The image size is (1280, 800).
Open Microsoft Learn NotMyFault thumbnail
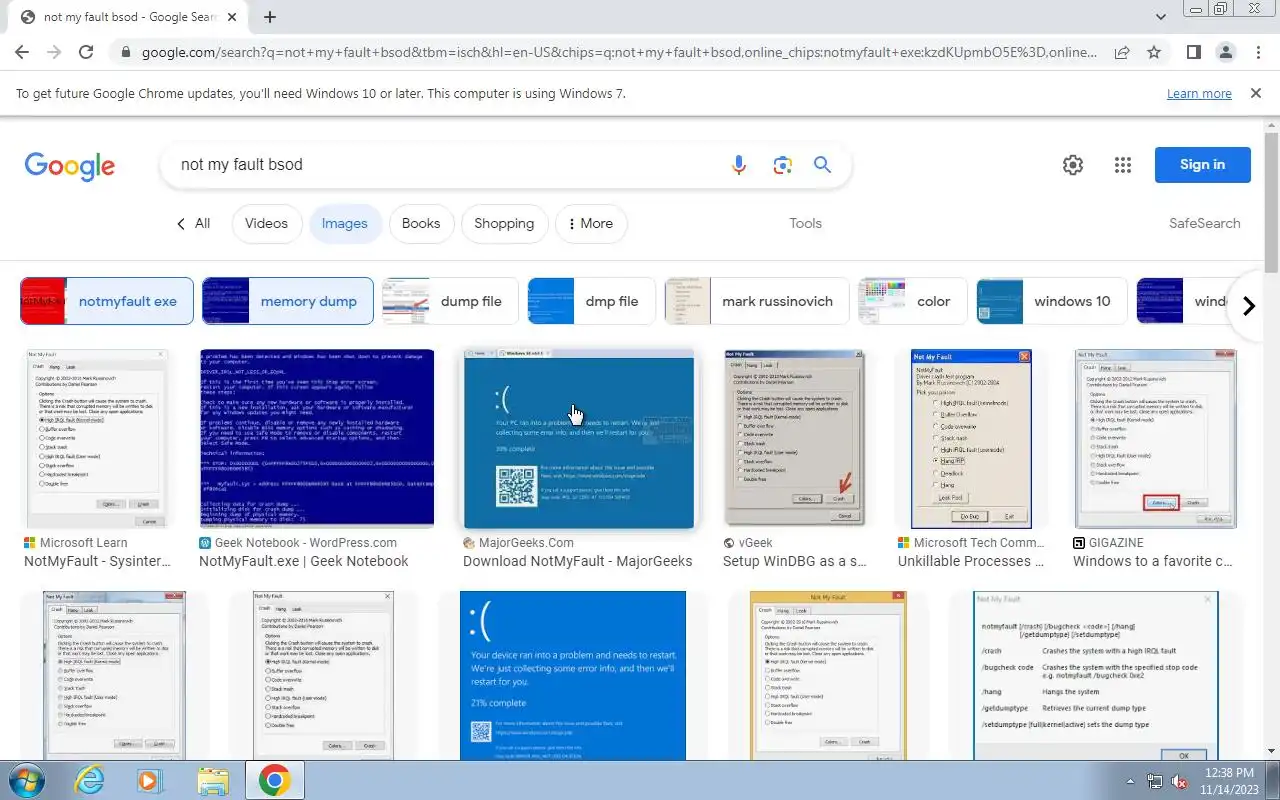(95, 438)
